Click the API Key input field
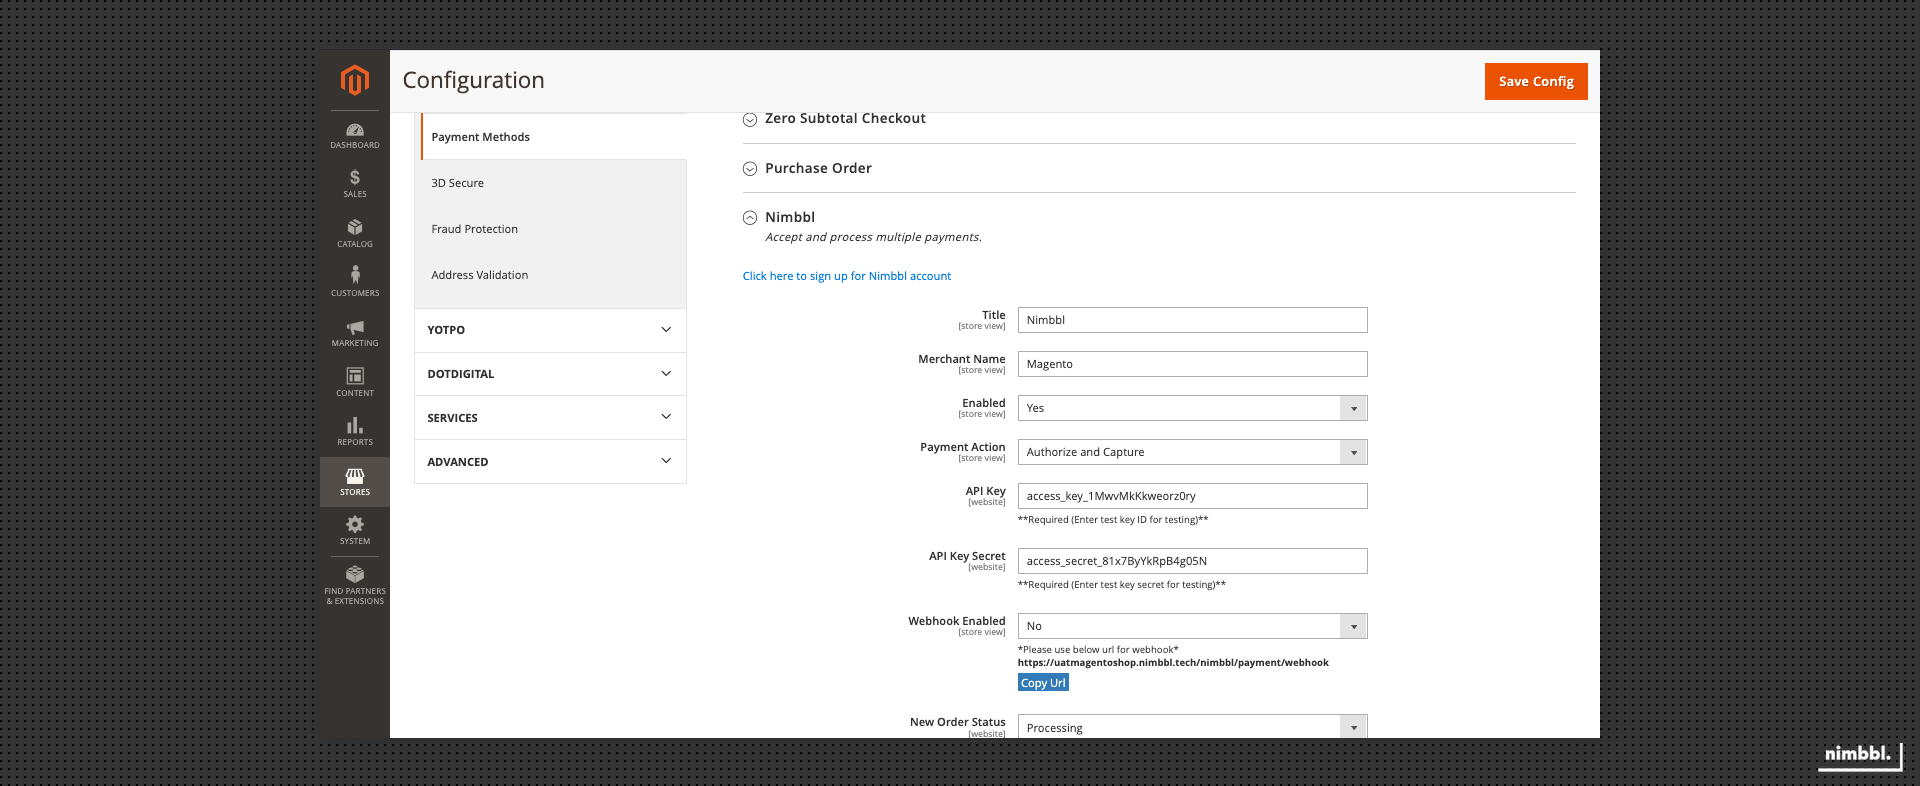The image size is (1920, 786). click(1192, 496)
